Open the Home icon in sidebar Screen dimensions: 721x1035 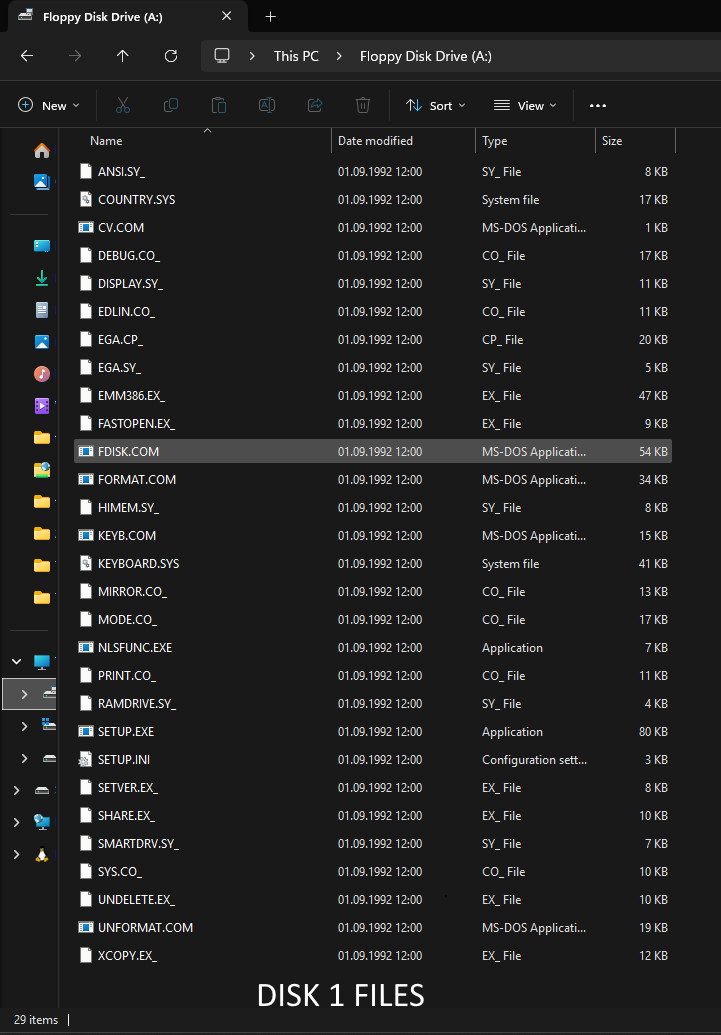[42, 151]
